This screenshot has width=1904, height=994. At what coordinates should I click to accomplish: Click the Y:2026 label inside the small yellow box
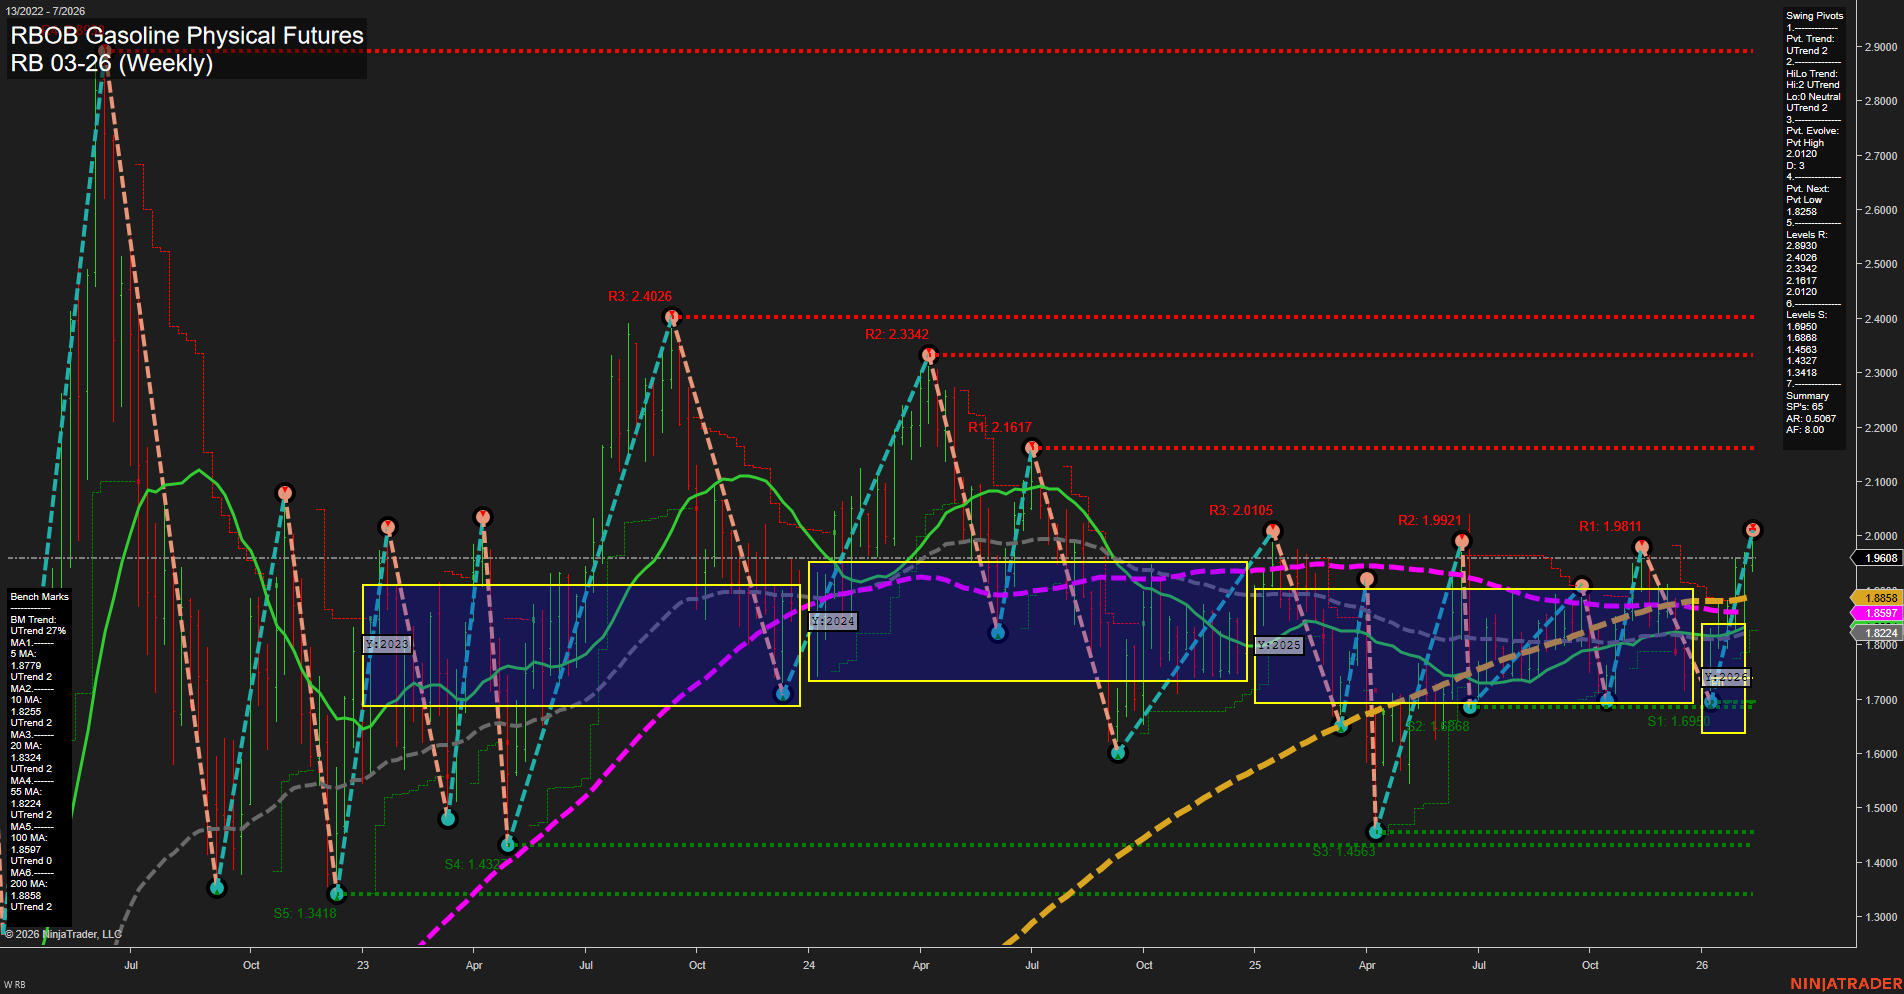click(1725, 677)
